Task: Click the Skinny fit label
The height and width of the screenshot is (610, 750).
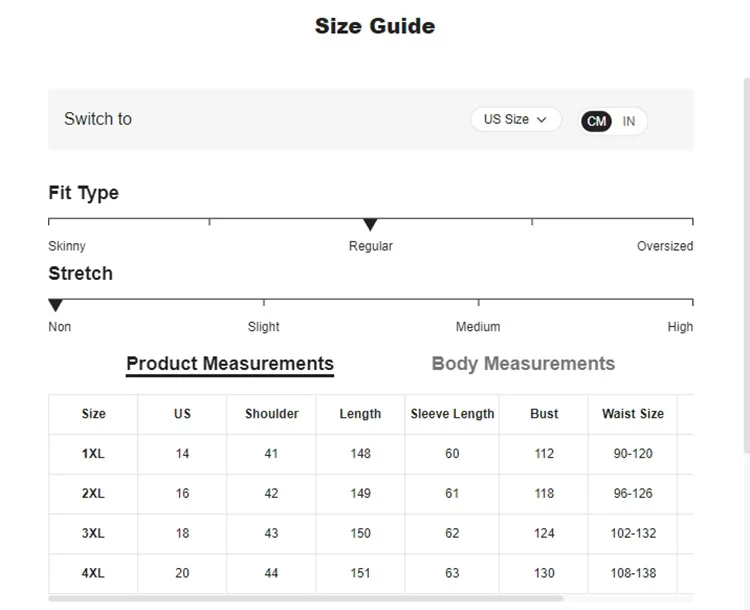Action: click(x=67, y=246)
